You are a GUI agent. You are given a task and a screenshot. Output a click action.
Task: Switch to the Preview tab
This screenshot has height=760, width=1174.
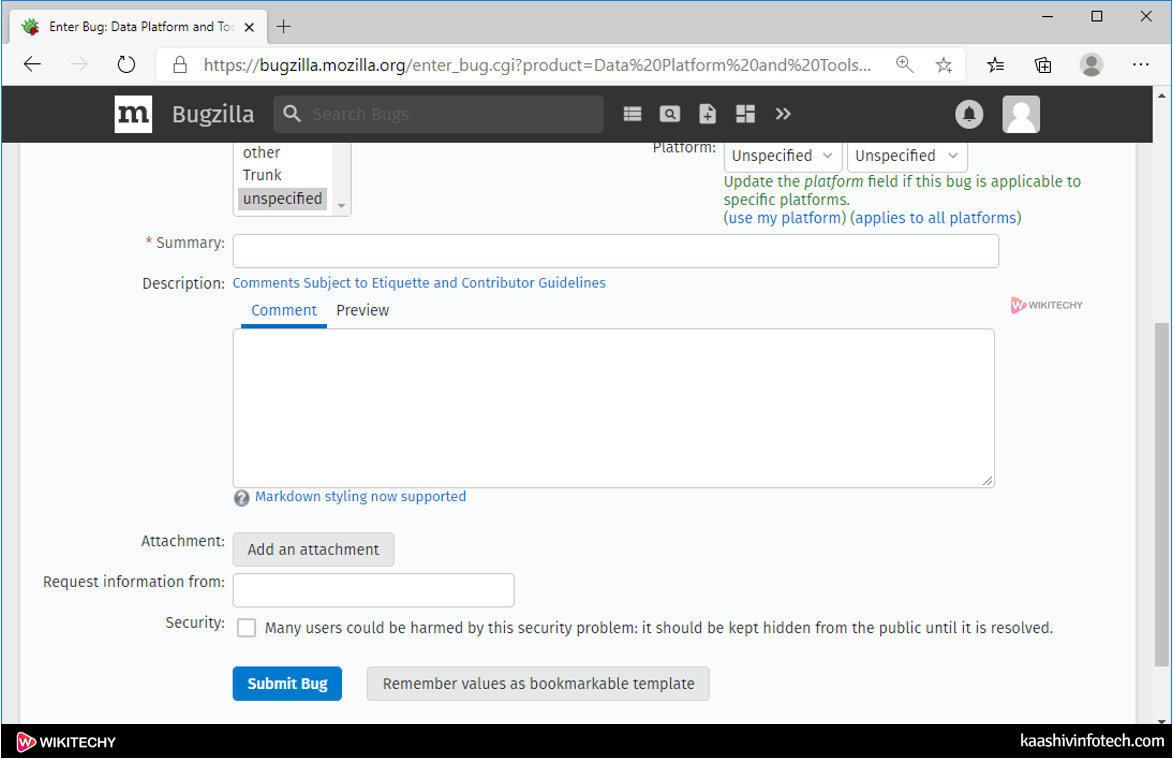362,310
